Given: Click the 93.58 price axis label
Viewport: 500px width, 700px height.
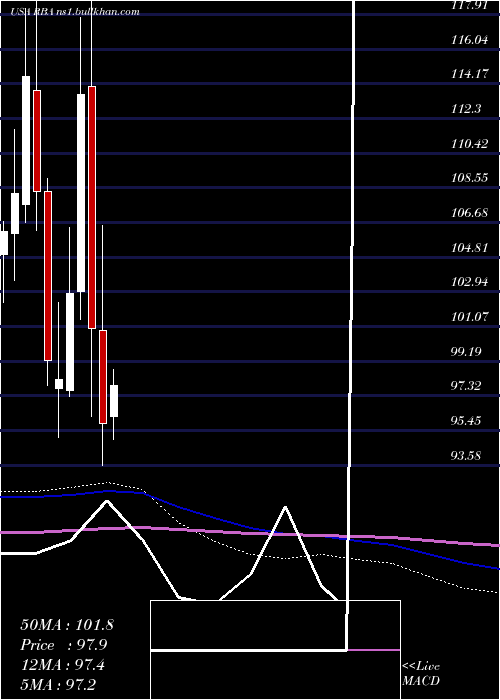Looking at the screenshot, I should coord(466,456).
